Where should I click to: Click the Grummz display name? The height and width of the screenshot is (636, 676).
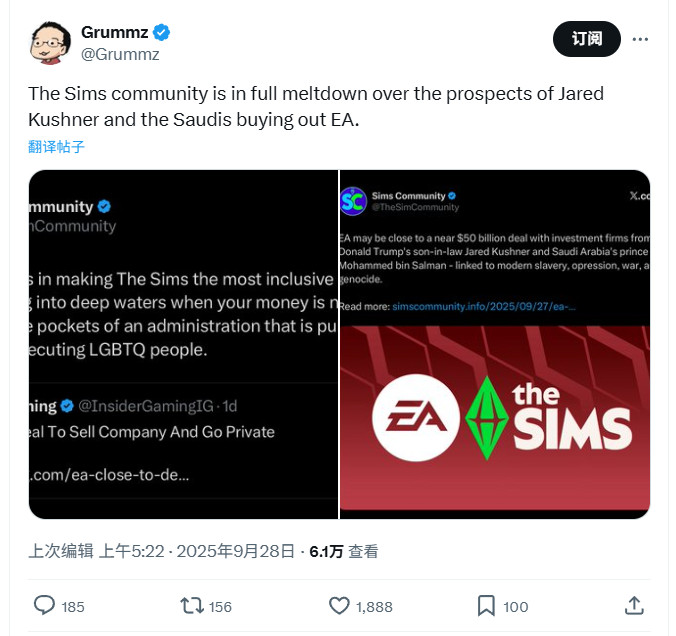[x=114, y=33]
